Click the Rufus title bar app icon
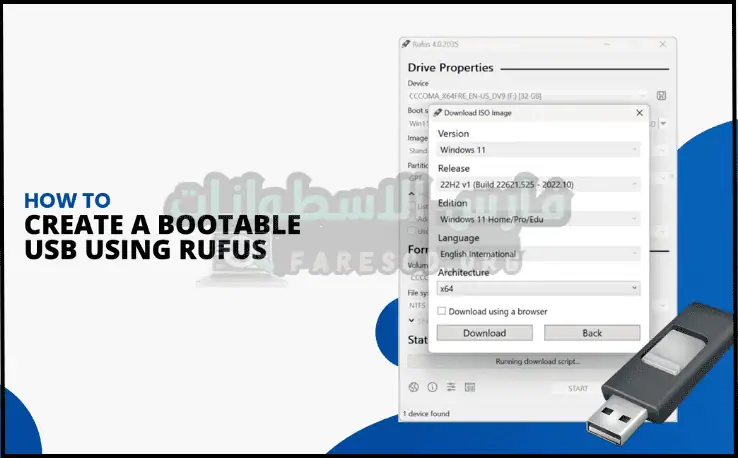 pyautogui.click(x=405, y=45)
